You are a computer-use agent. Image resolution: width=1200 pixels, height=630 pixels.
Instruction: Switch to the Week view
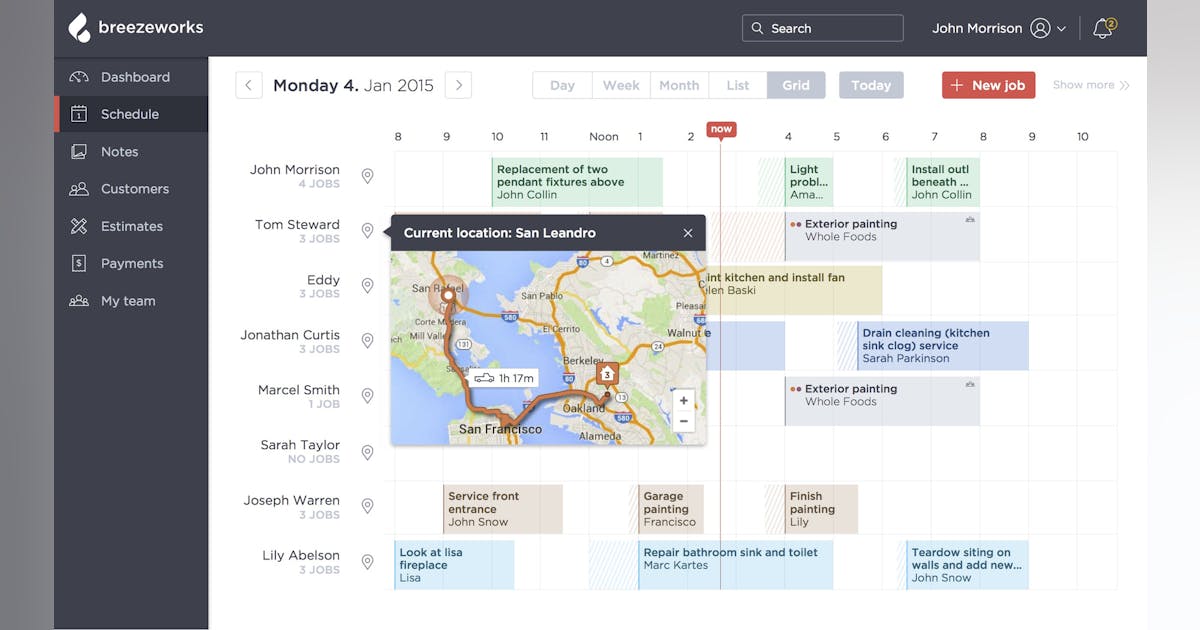(620, 85)
